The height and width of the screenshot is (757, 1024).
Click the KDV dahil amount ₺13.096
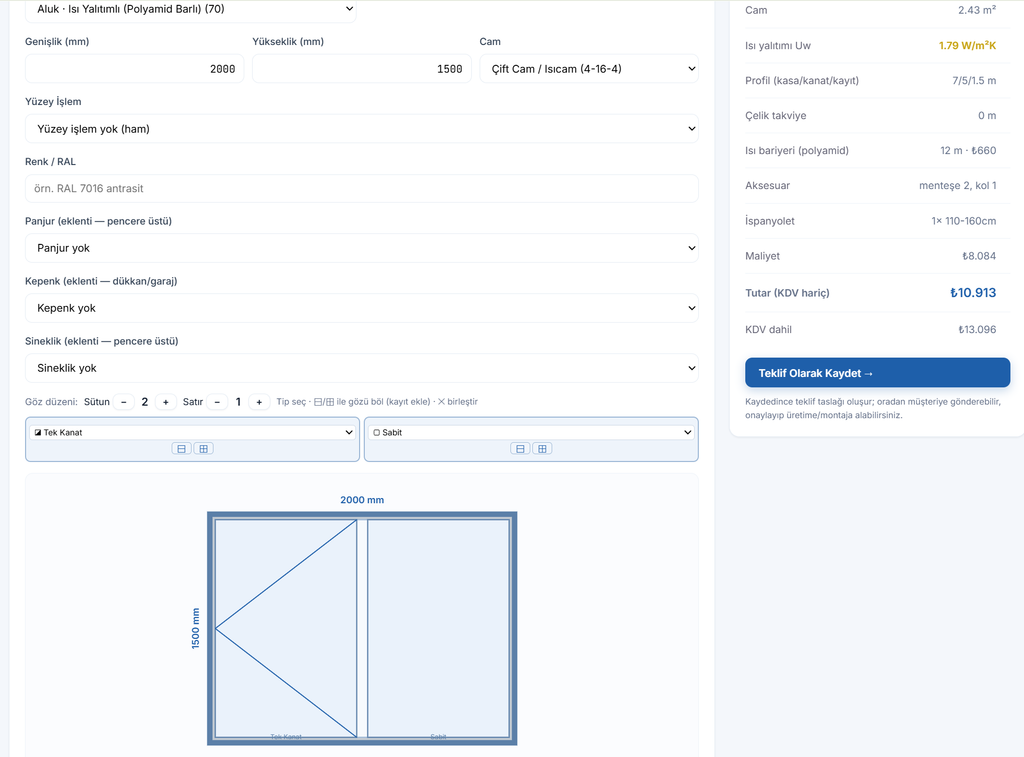pyautogui.click(x=977, y=329)
